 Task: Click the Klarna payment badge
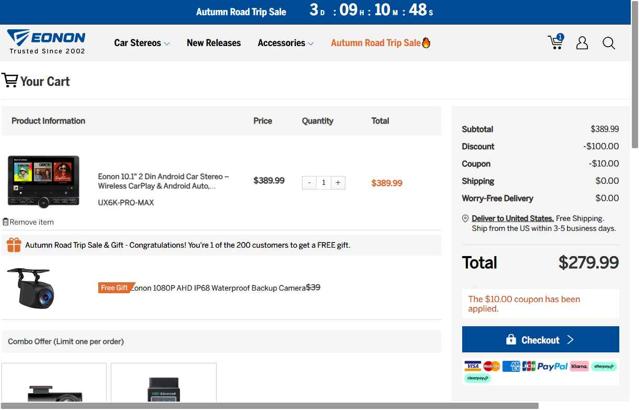click(579, 366)
